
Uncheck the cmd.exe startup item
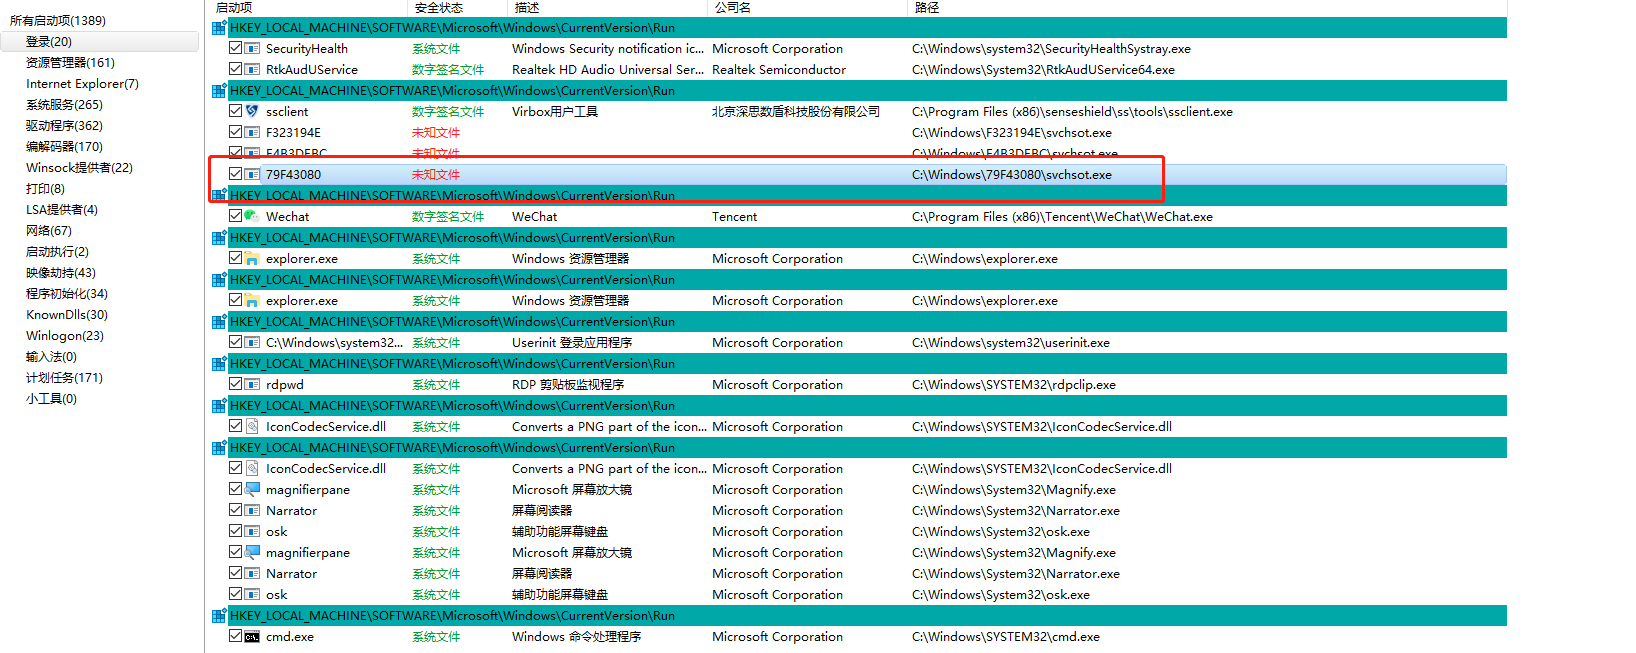235,636
